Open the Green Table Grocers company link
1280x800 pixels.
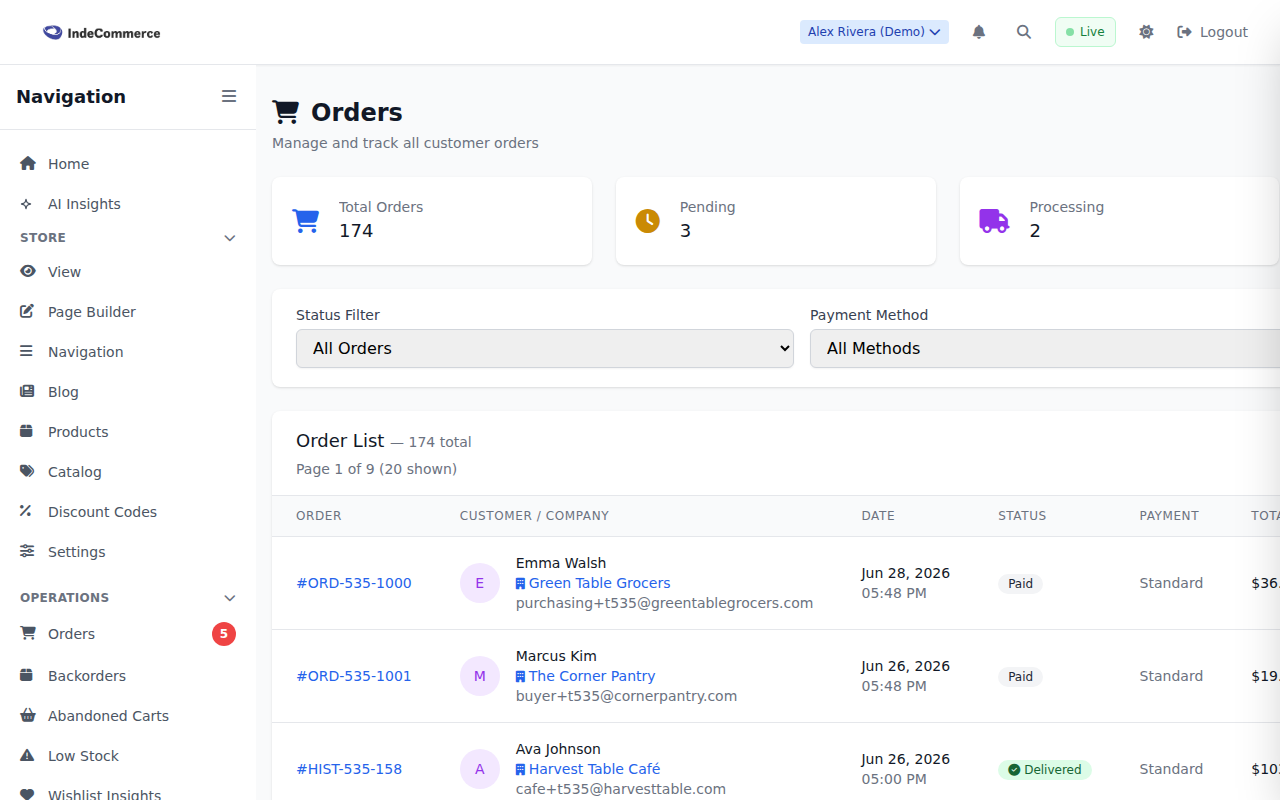pos(599,583)
